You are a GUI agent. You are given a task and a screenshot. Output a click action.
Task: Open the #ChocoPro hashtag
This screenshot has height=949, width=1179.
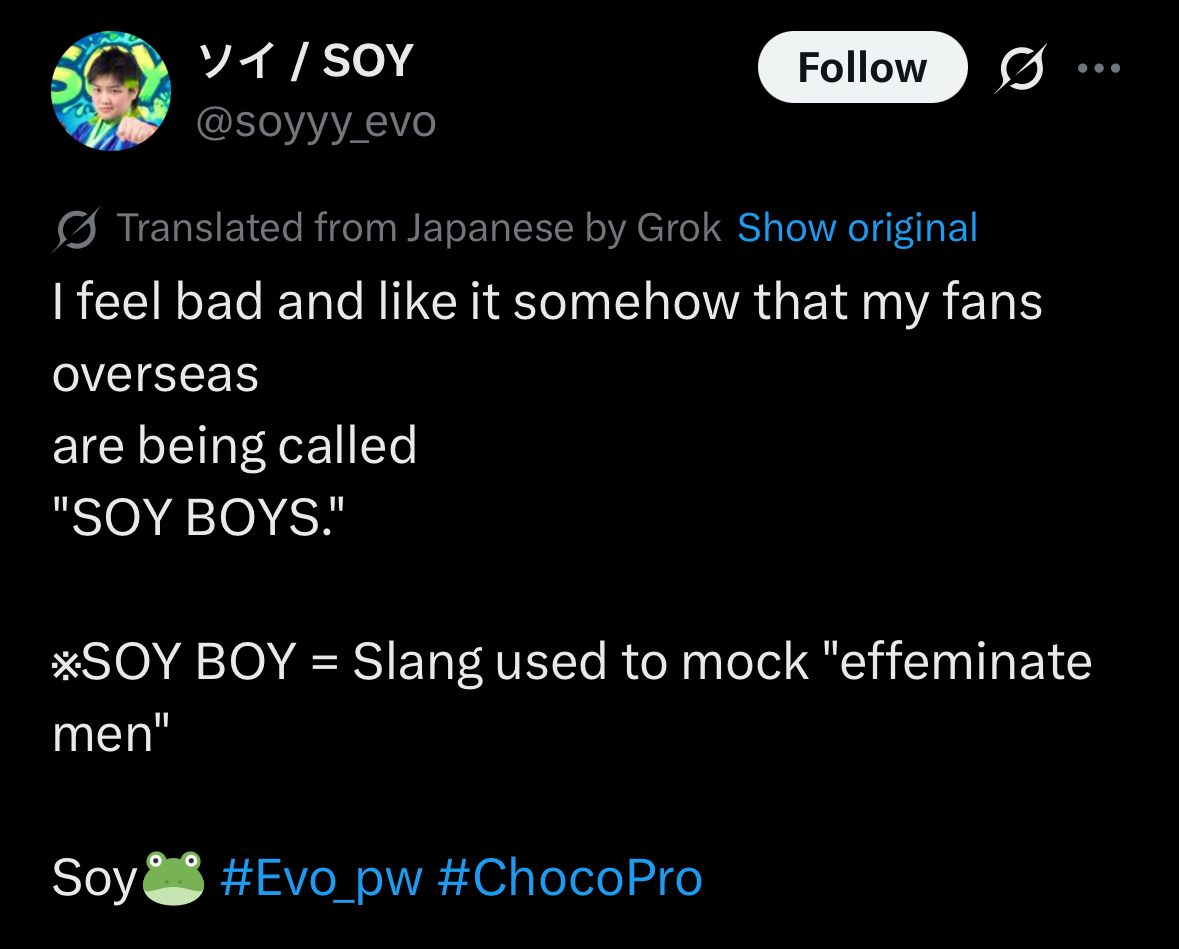click(570, 878)
